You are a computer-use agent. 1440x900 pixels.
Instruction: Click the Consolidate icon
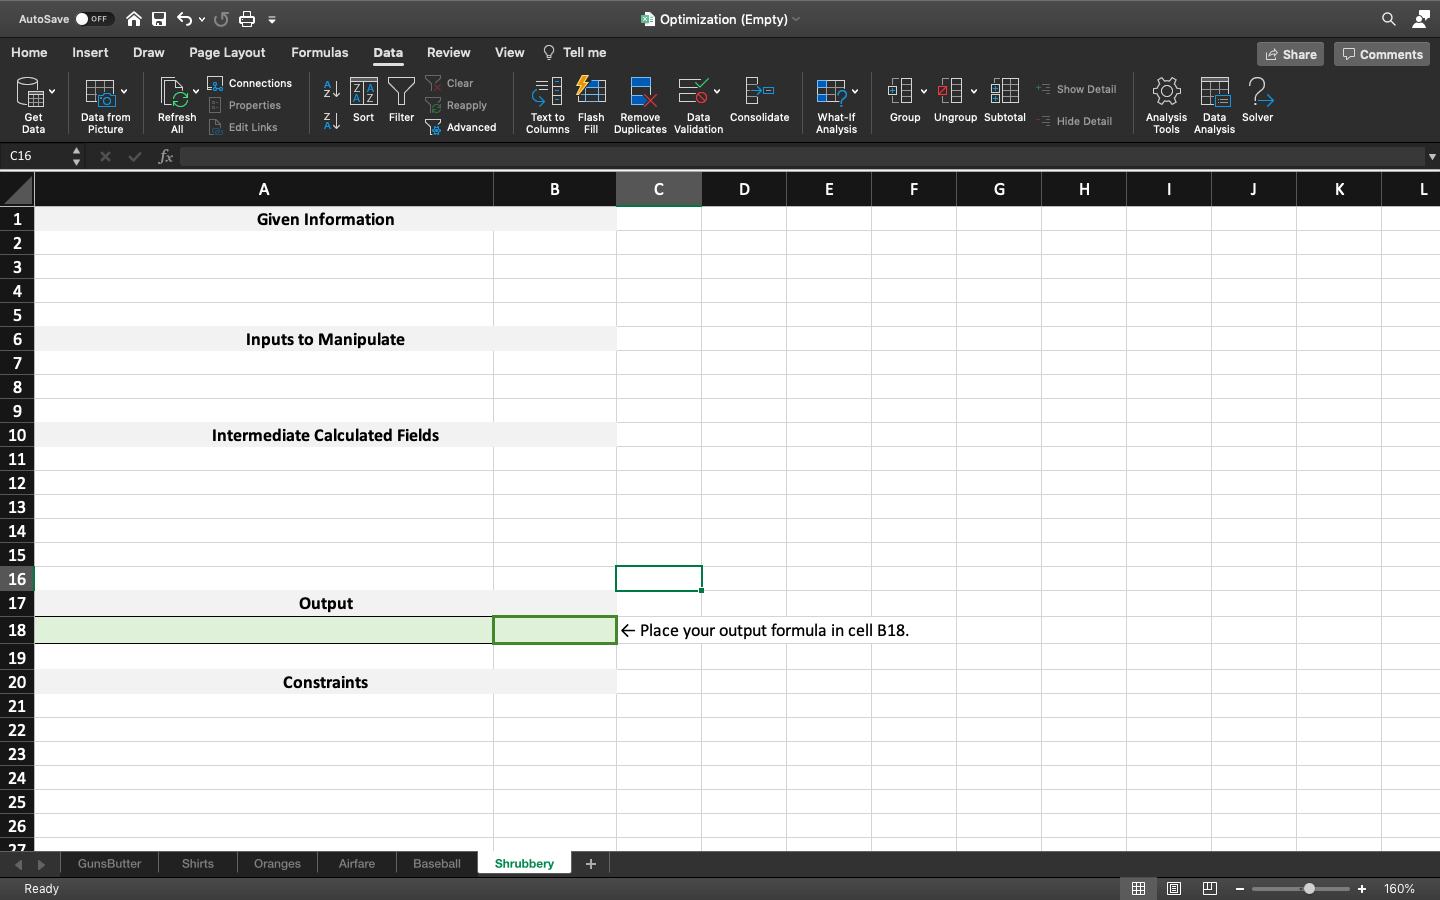pyautogui.click(x=759, y=93)
